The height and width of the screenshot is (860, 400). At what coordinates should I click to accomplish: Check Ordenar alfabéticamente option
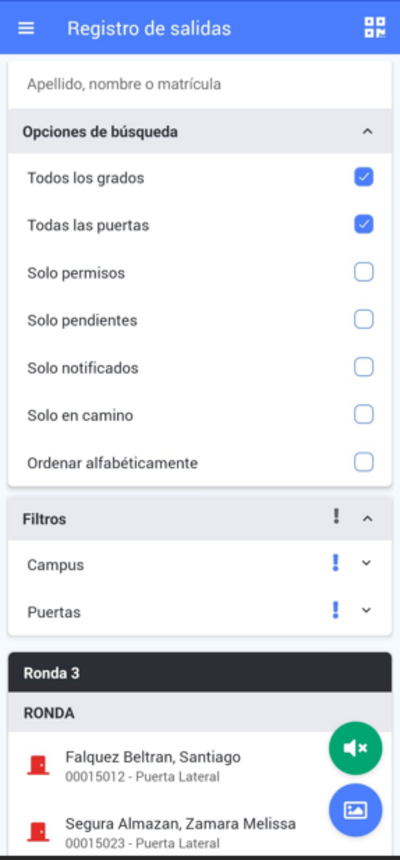(364, 462)
